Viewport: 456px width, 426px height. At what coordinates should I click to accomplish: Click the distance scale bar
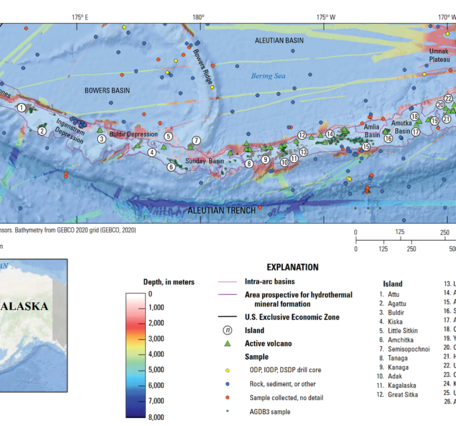tap(405, 240)
